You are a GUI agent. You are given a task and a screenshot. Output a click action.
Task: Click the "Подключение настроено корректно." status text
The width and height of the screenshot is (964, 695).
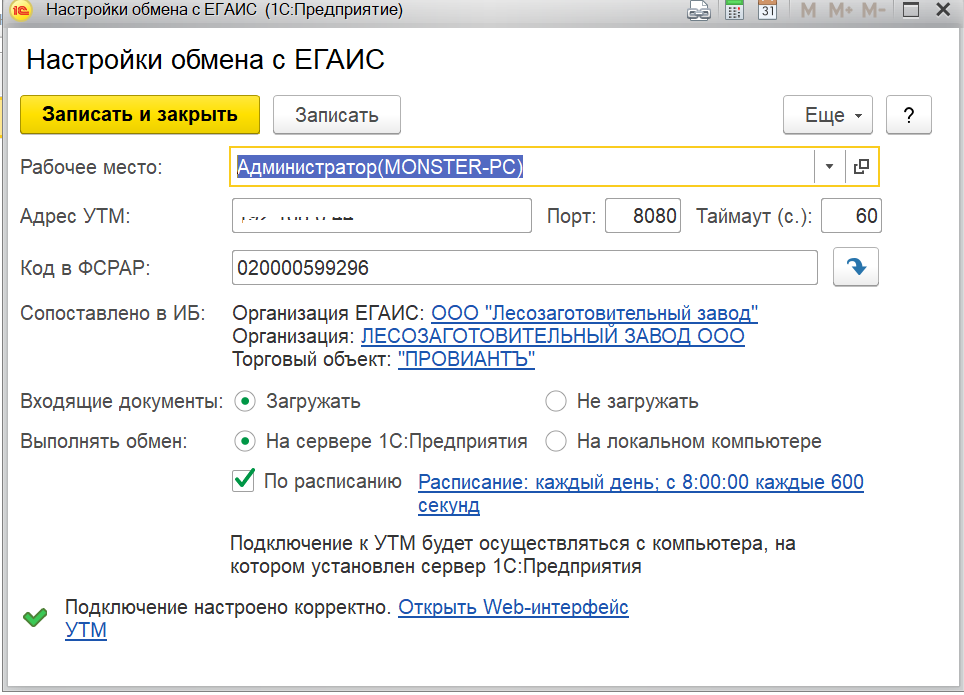click(228, 608)
